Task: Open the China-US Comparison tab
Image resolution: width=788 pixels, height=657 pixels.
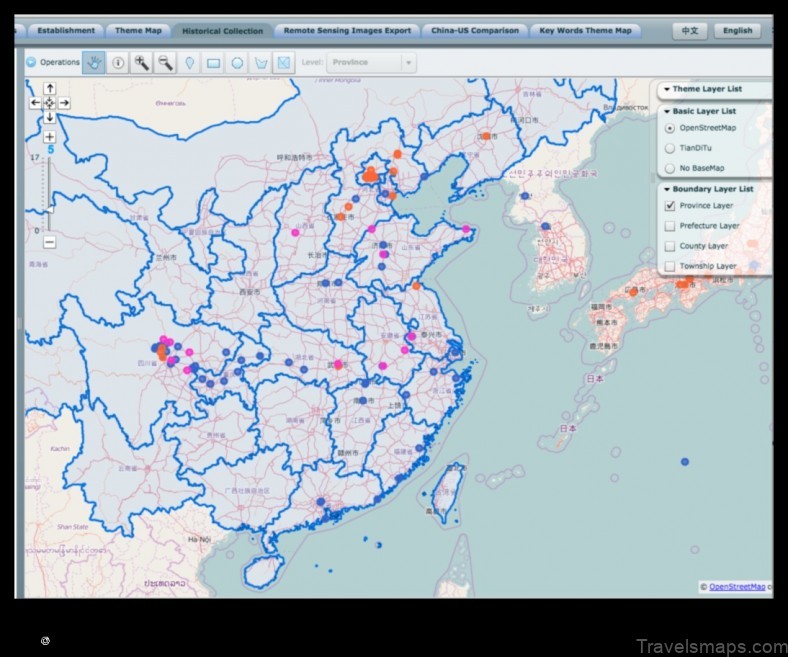Action: click(x=475, y=31)
